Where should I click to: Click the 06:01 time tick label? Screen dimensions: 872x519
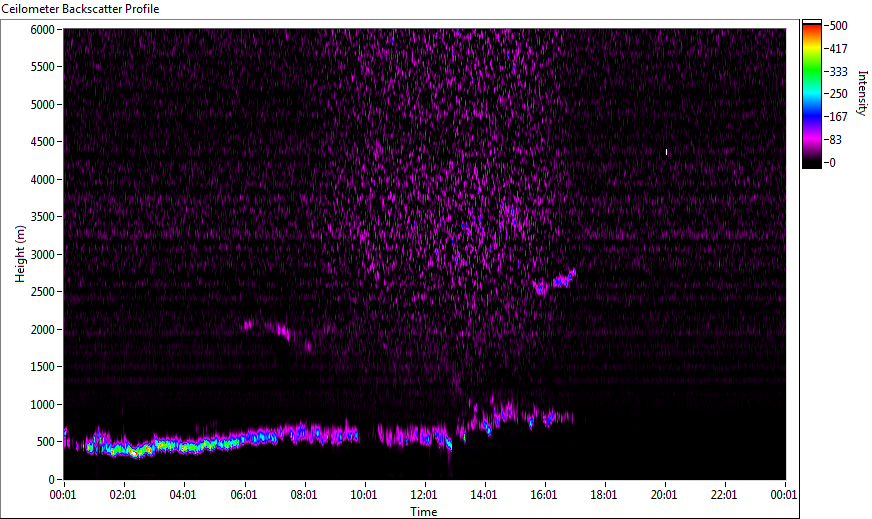pos(244,495)
